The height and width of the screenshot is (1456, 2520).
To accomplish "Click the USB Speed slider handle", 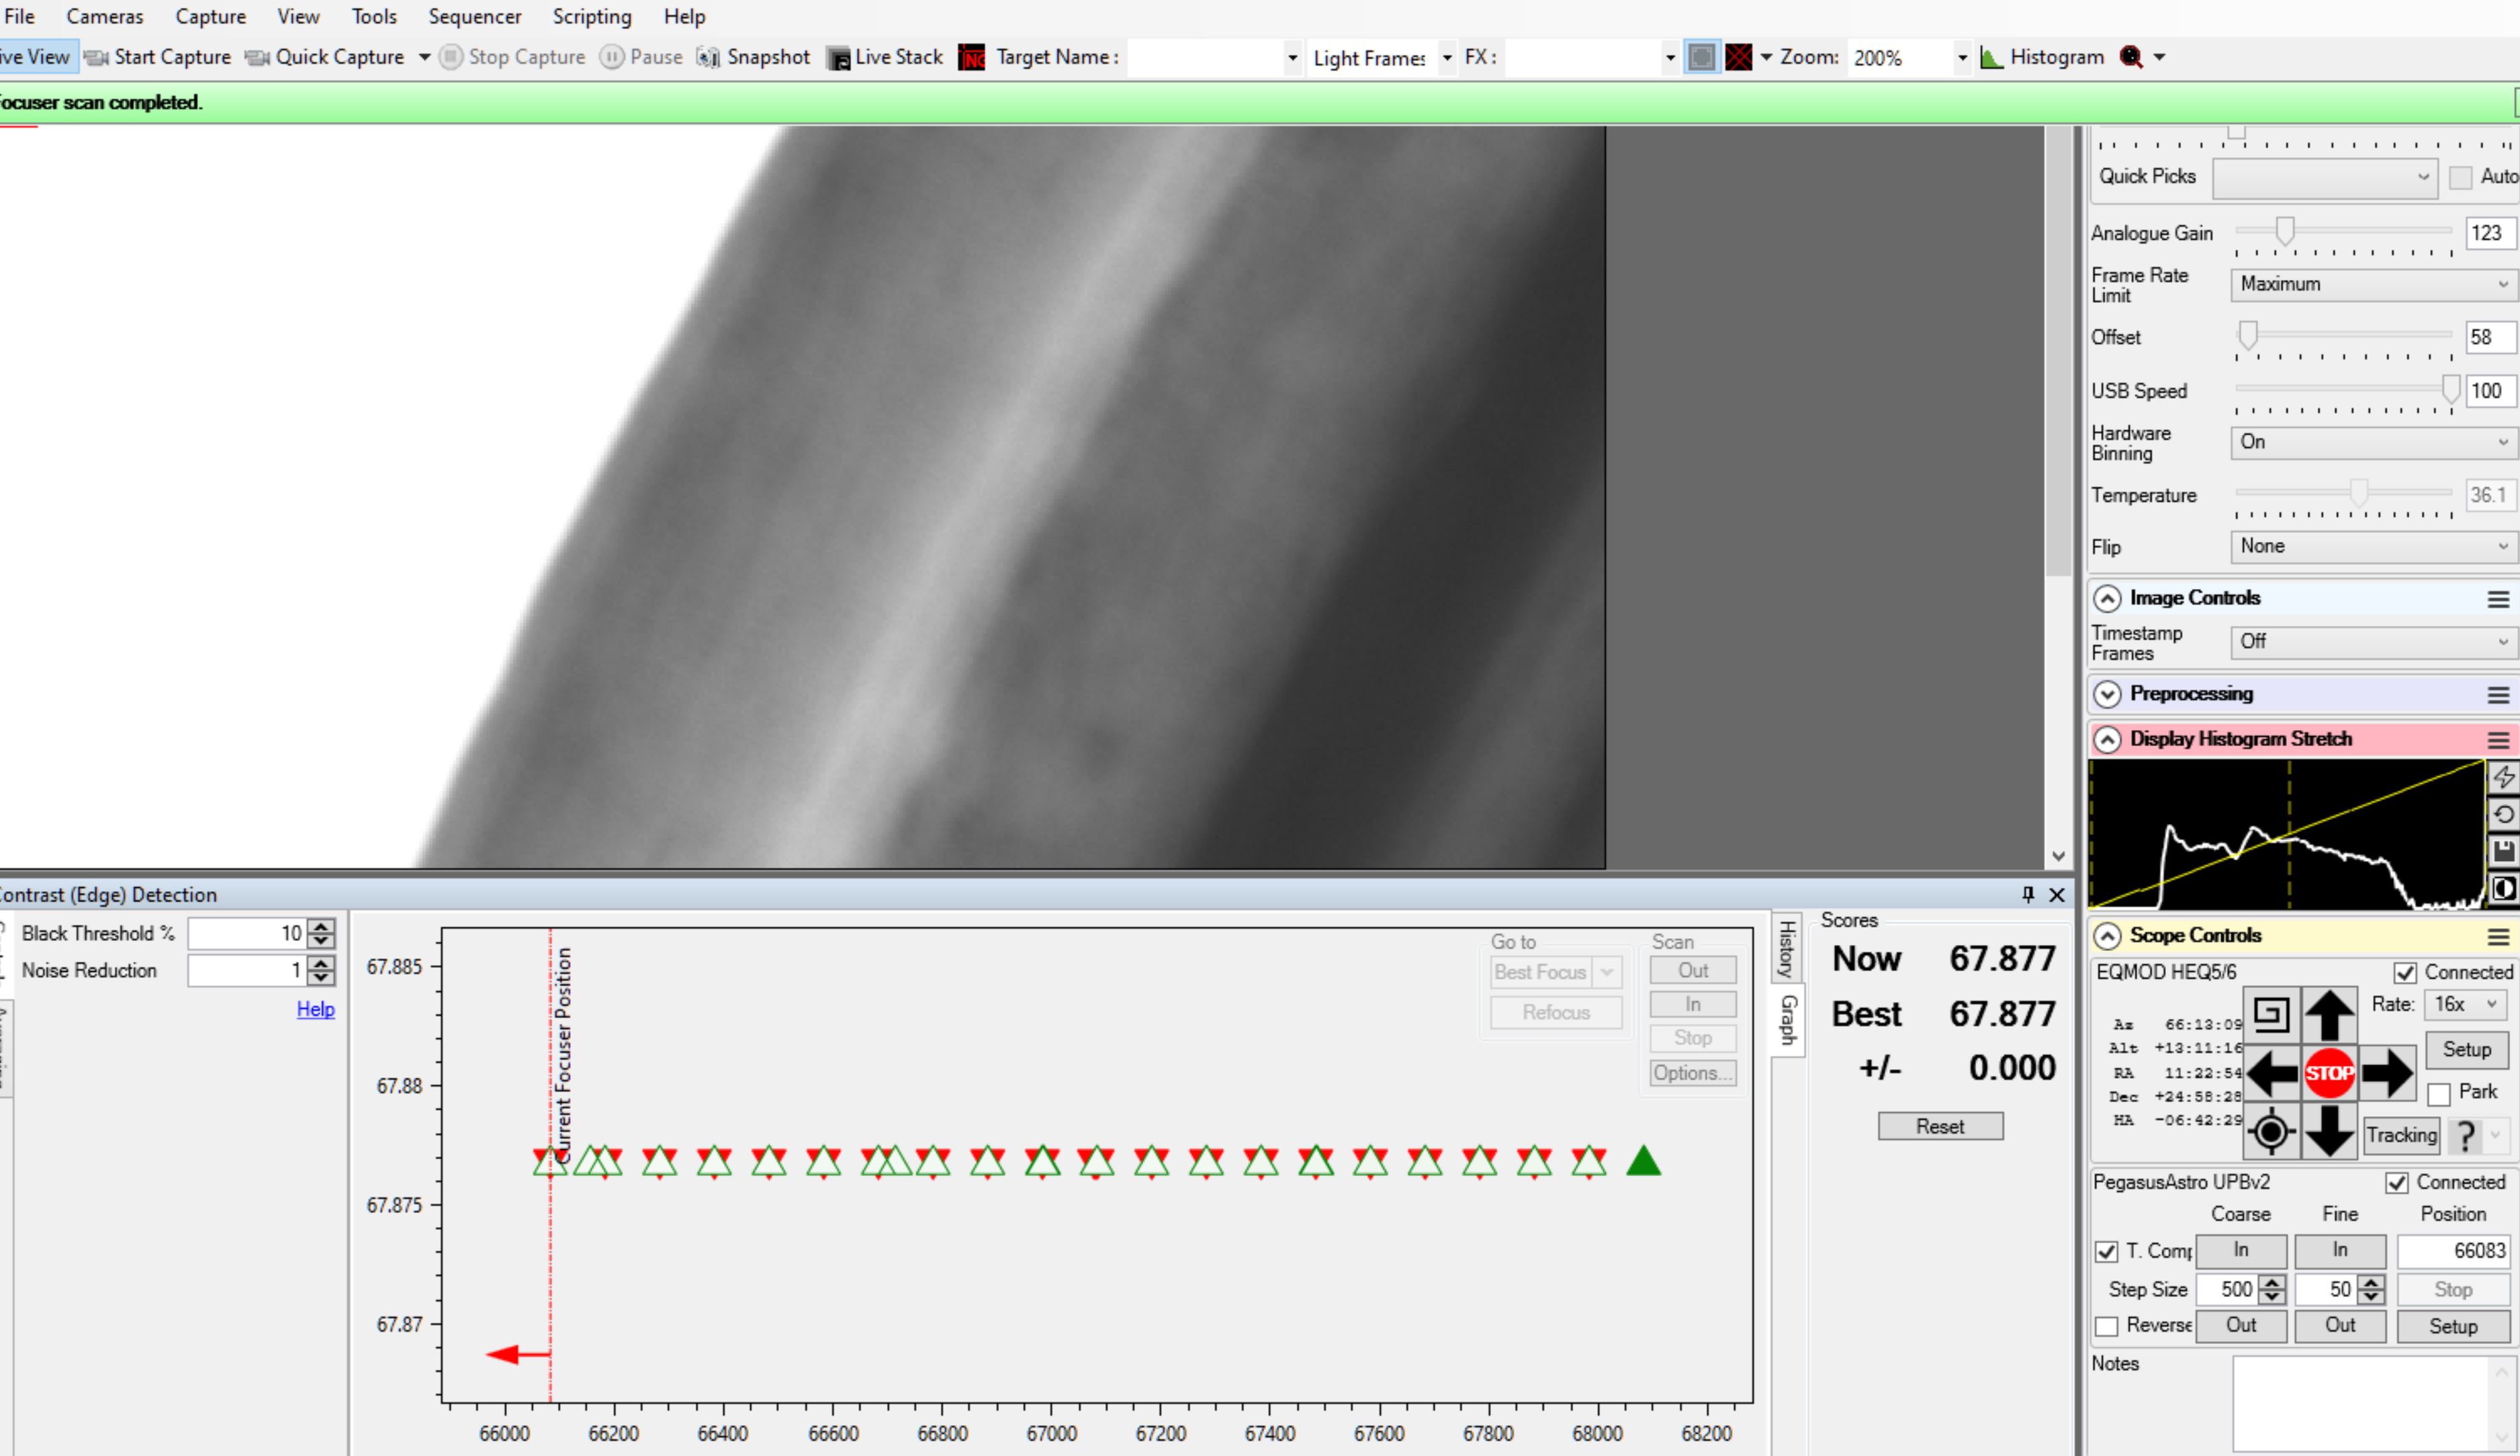I will coord(2450,389).
